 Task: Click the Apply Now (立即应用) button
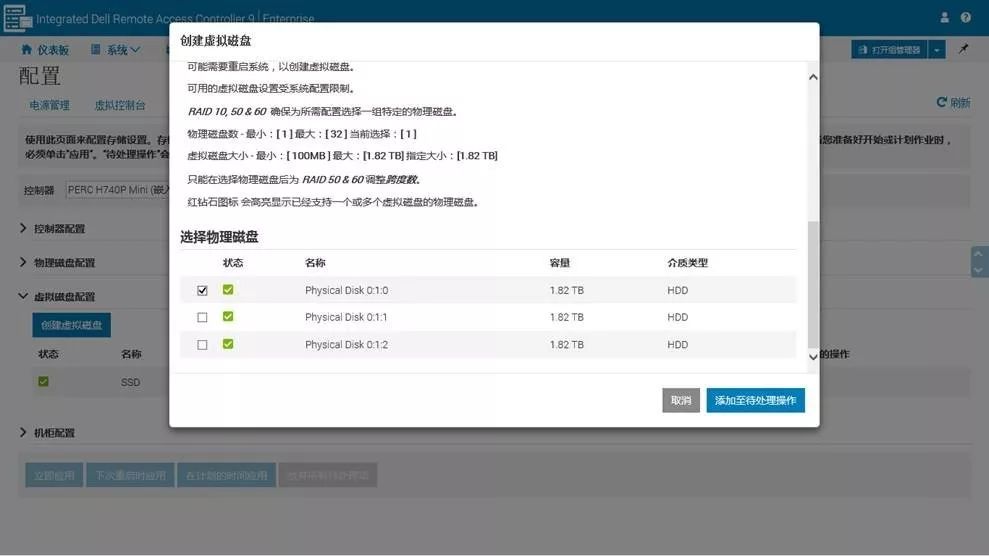[x=54, y=475]
